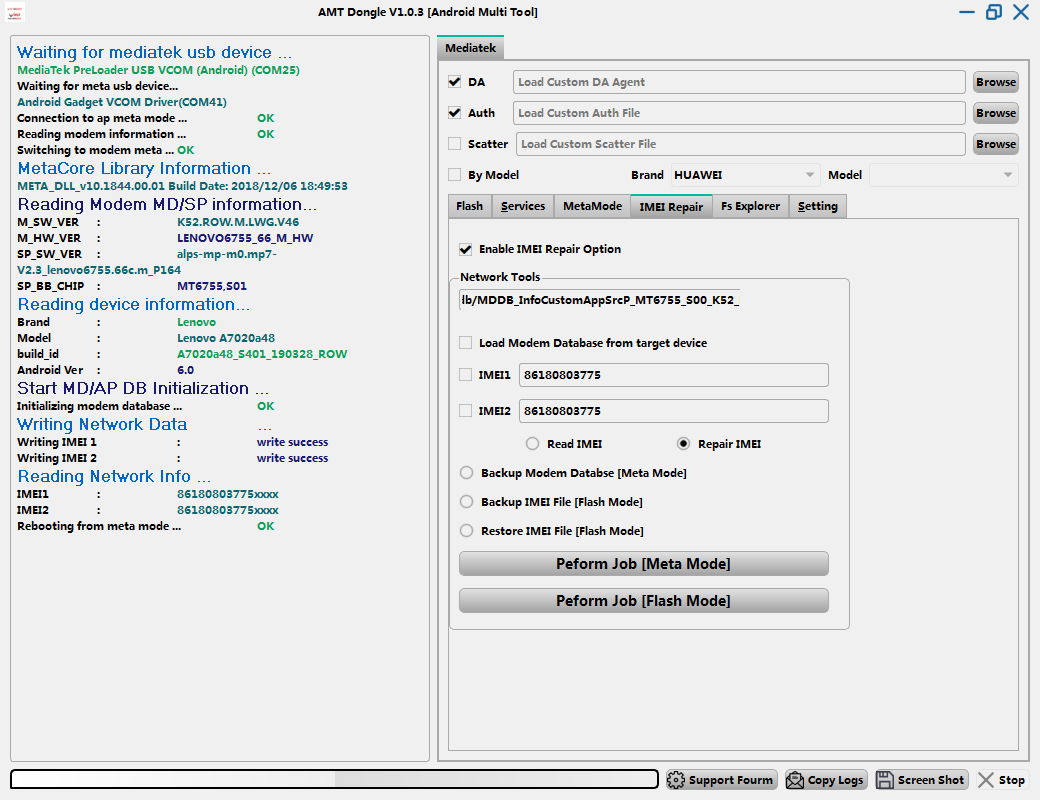Click the IMEI1 number input field
The width and height of the screenshot is (1040, 800).
click(x=673, y=375)
